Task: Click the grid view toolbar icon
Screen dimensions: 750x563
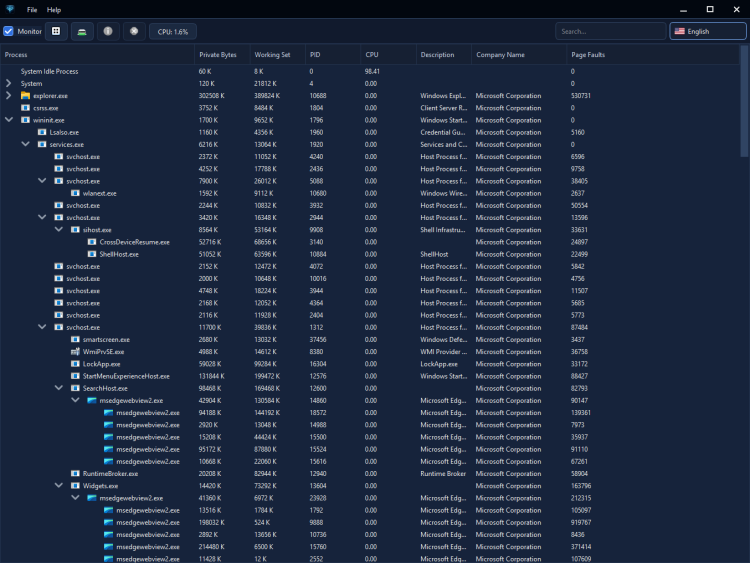Action: click(x=56, y=31)
